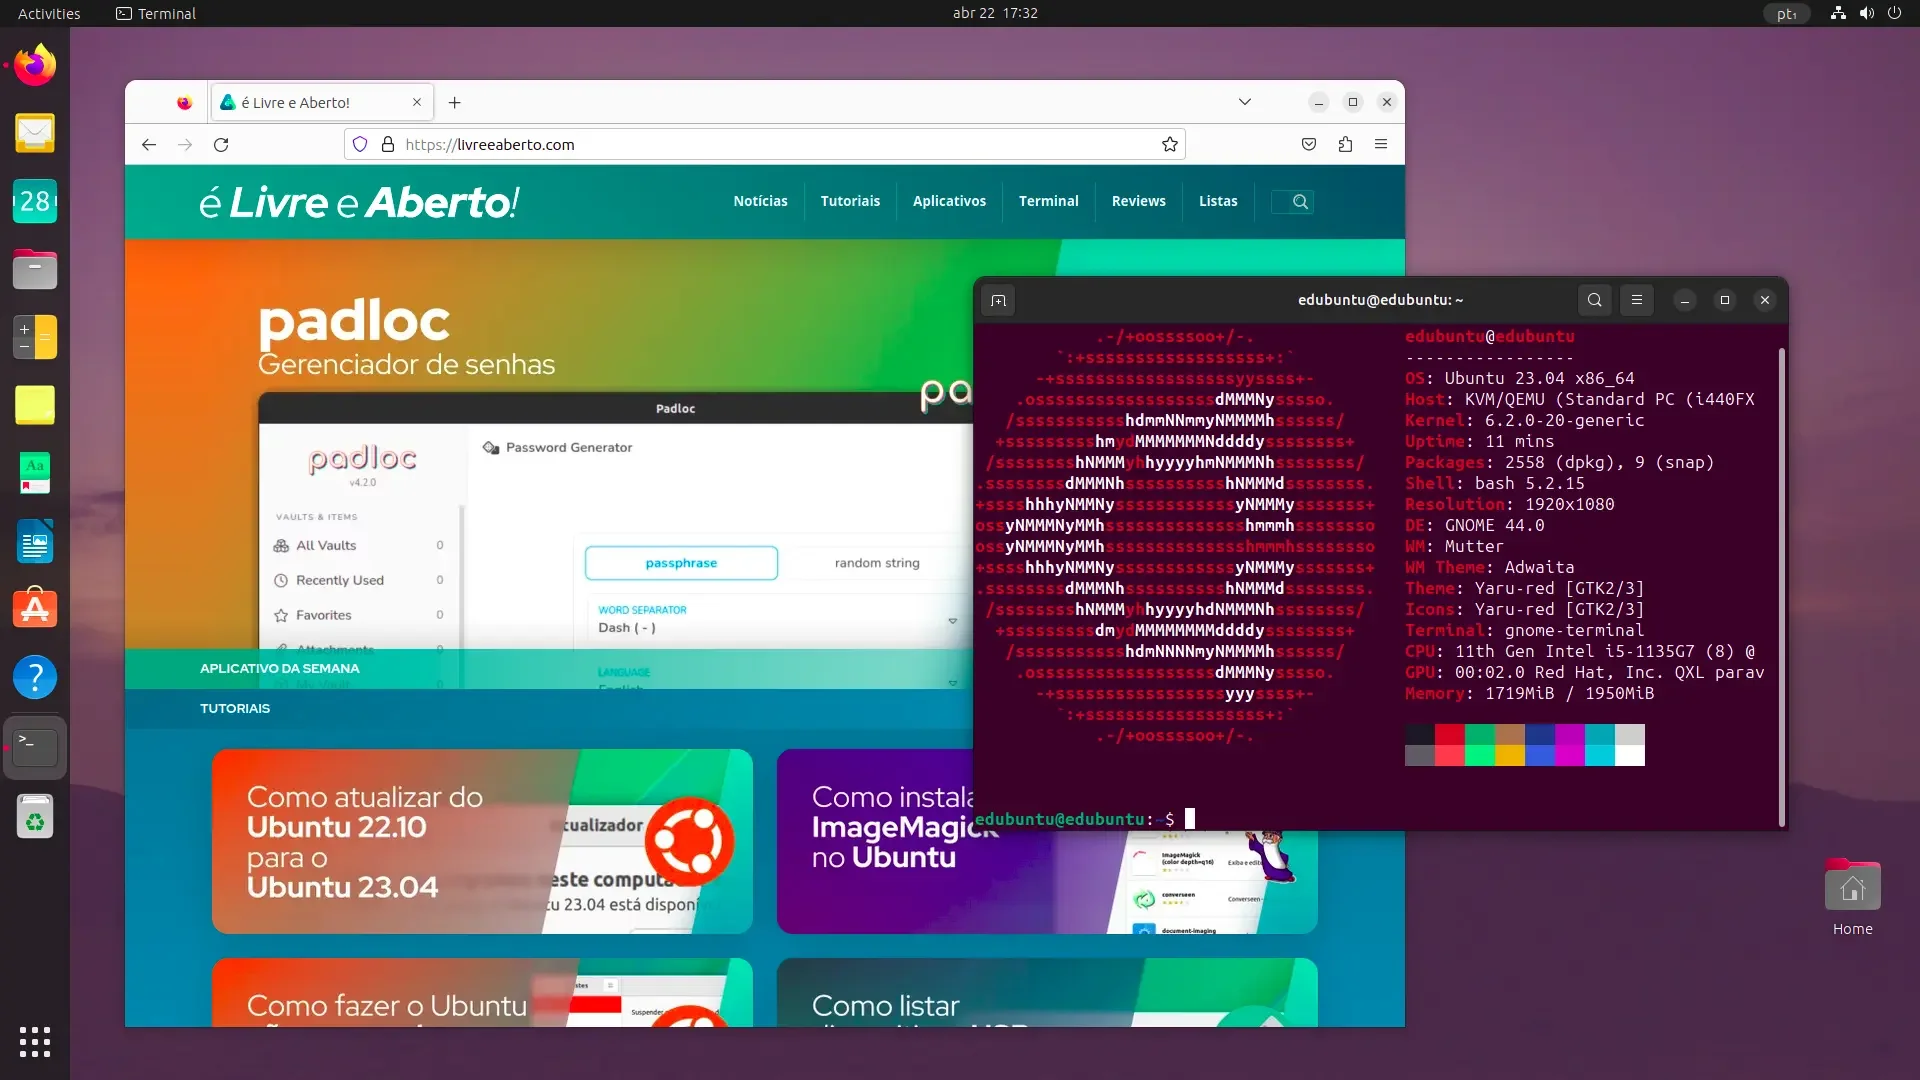The width and height of the screenshot is (1920, 1080).
Task: Open the Help icon in dock
Action: tap(35, 677)
